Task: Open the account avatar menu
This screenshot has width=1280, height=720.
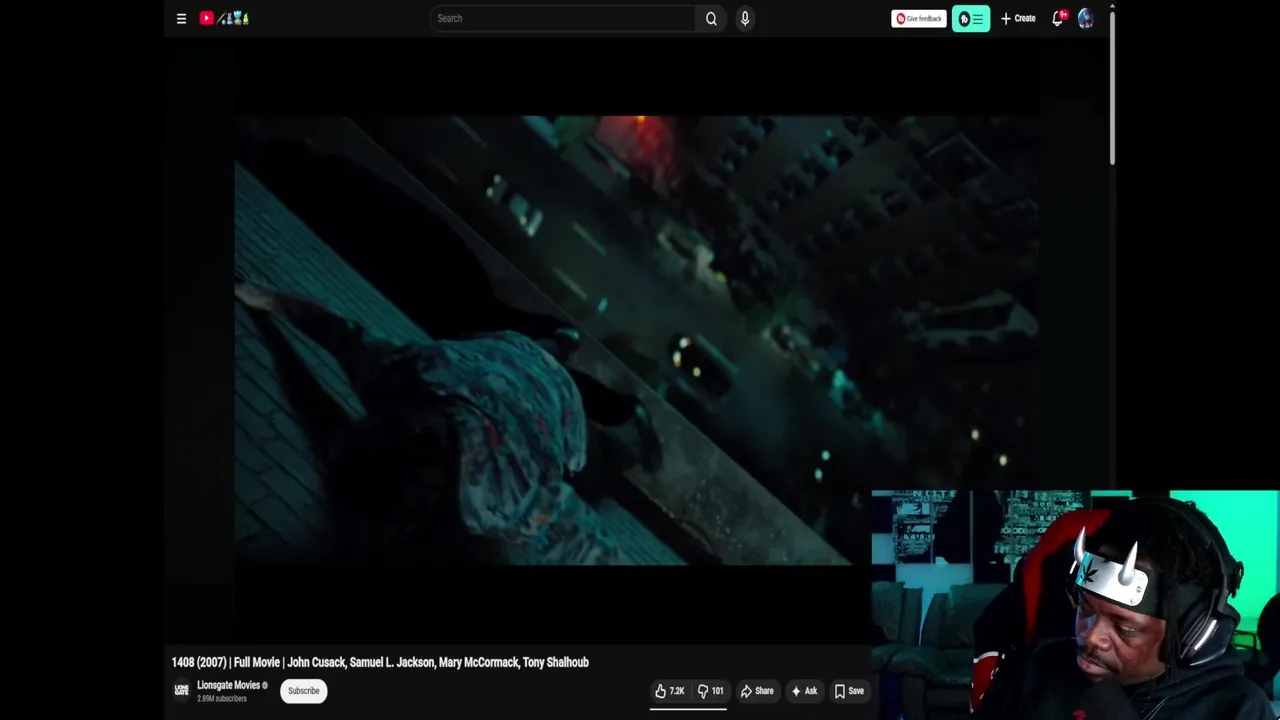Action: [1086, 18]
